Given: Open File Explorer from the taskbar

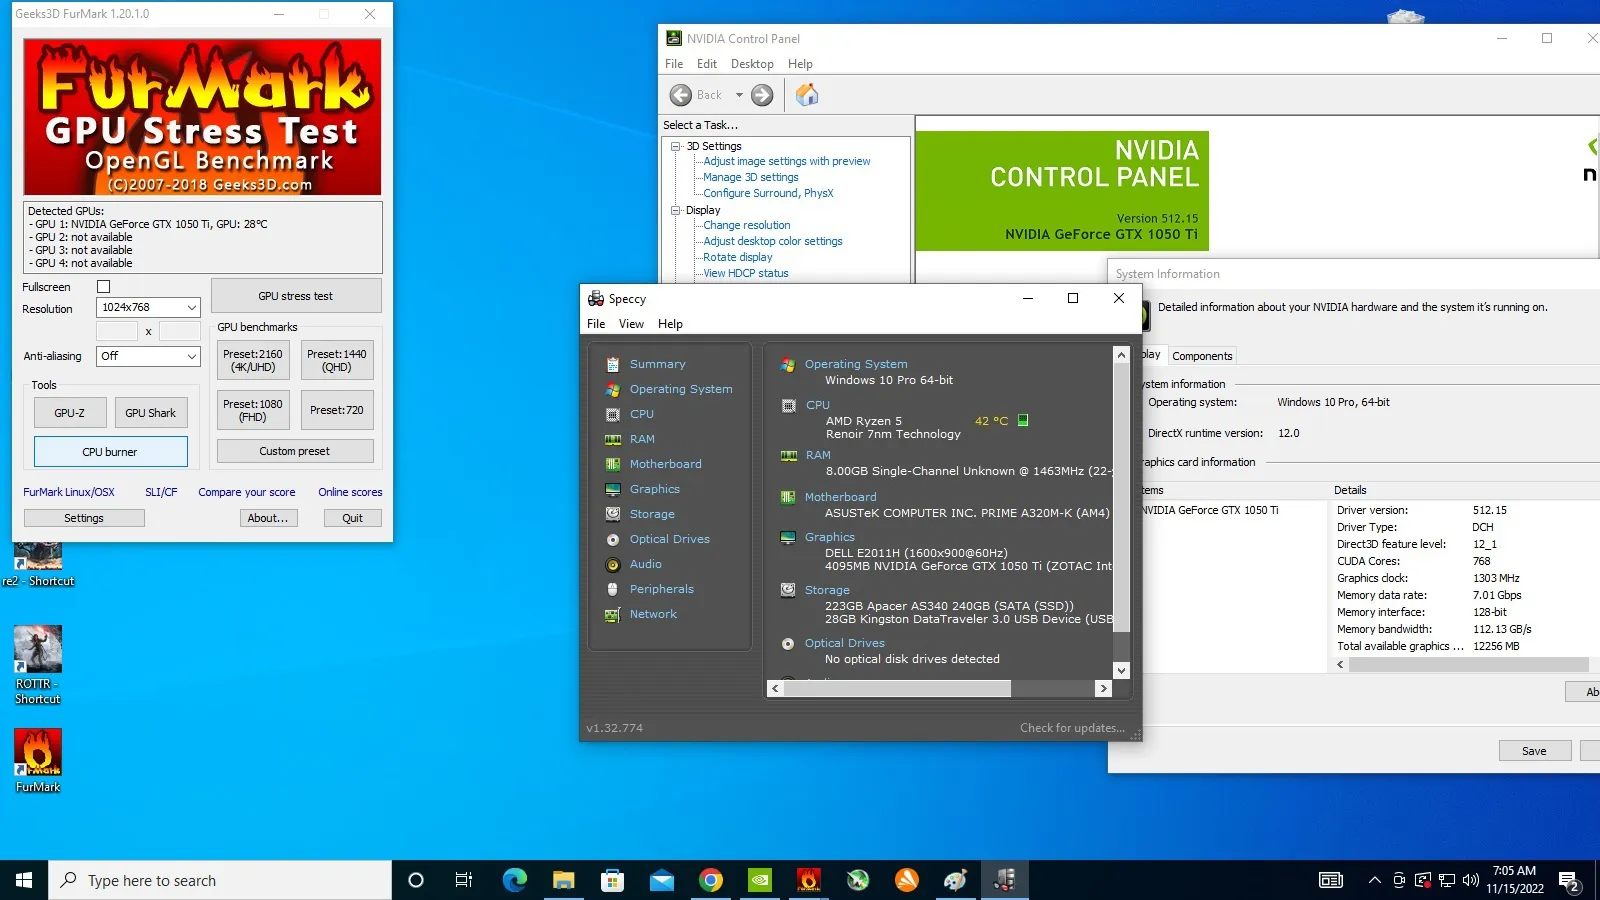Looking at the screenshot, I should [563, 880].
